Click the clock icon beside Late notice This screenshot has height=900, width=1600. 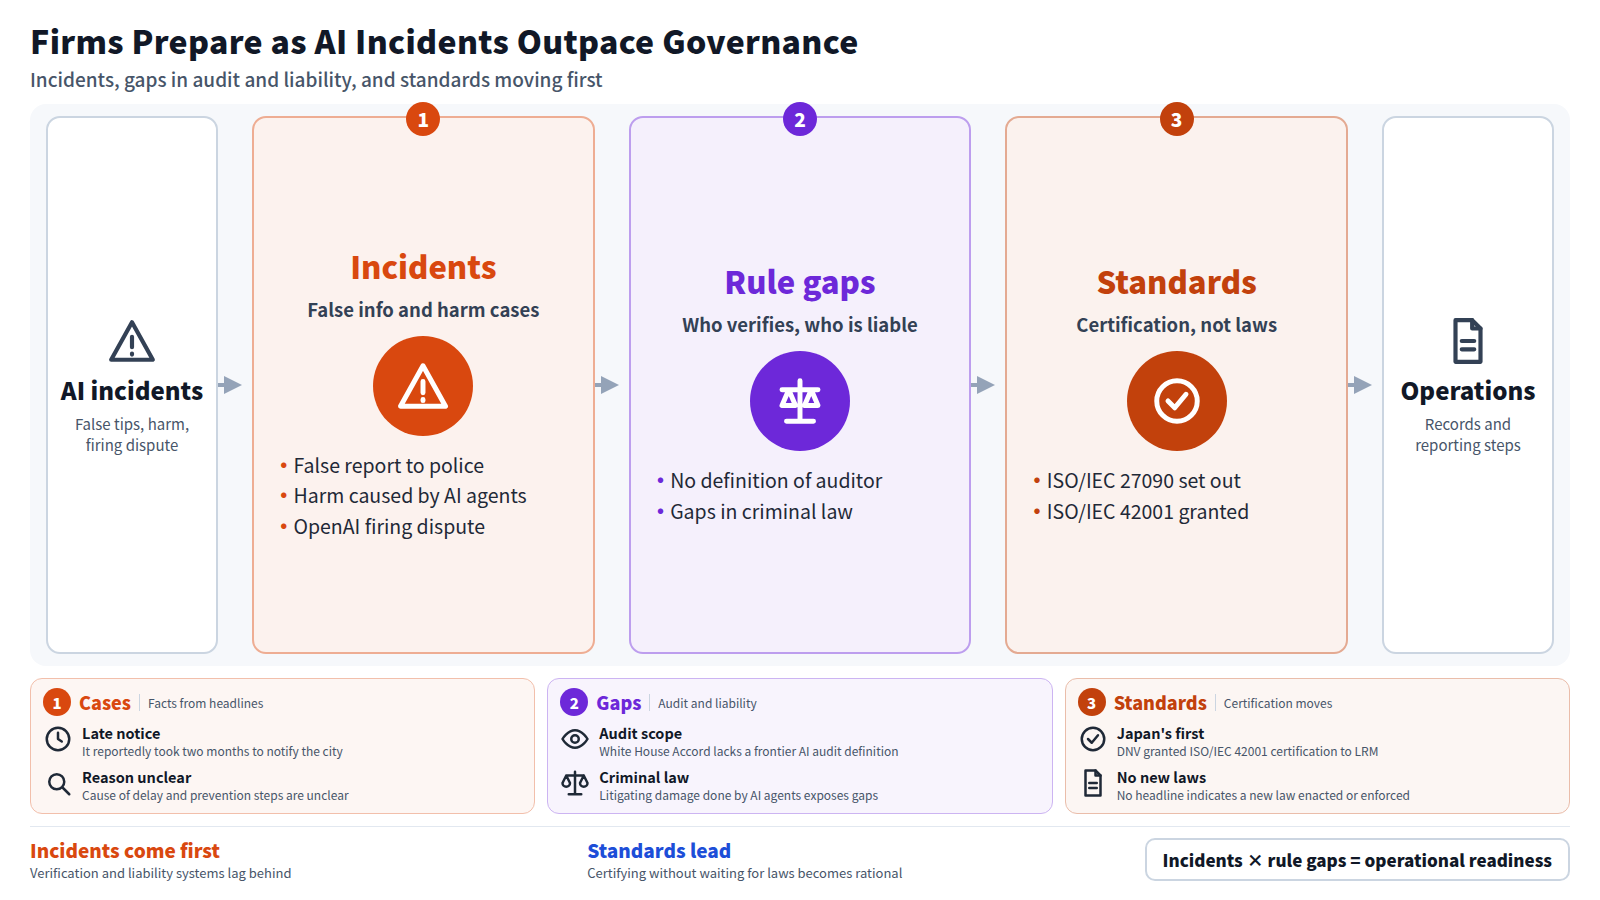[x=58, y=740]
